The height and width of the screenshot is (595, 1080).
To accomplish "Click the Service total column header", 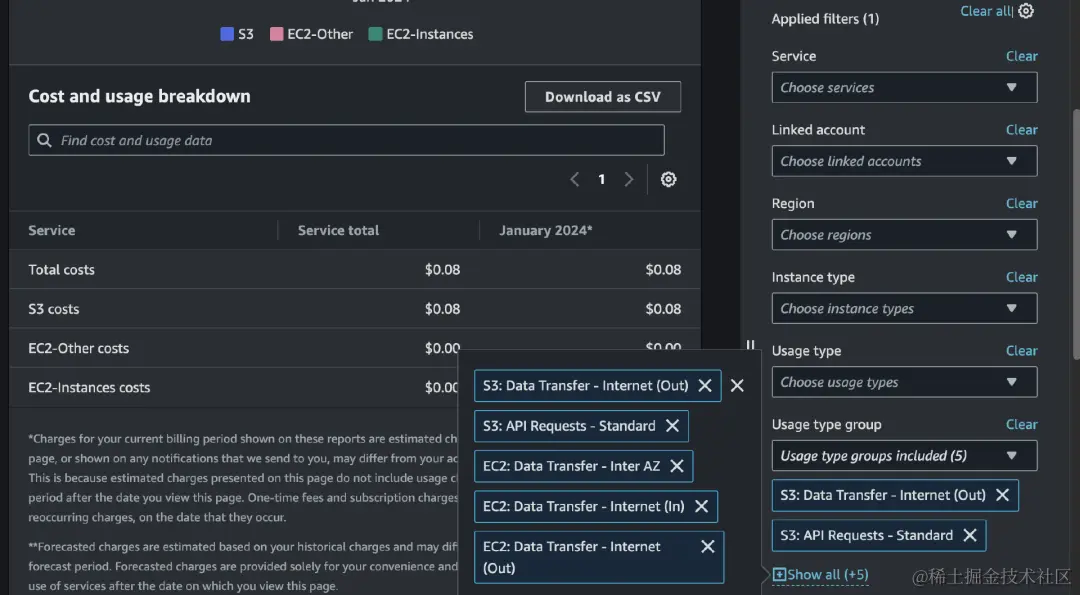I will pyautogui.click(x=338, y=231).
